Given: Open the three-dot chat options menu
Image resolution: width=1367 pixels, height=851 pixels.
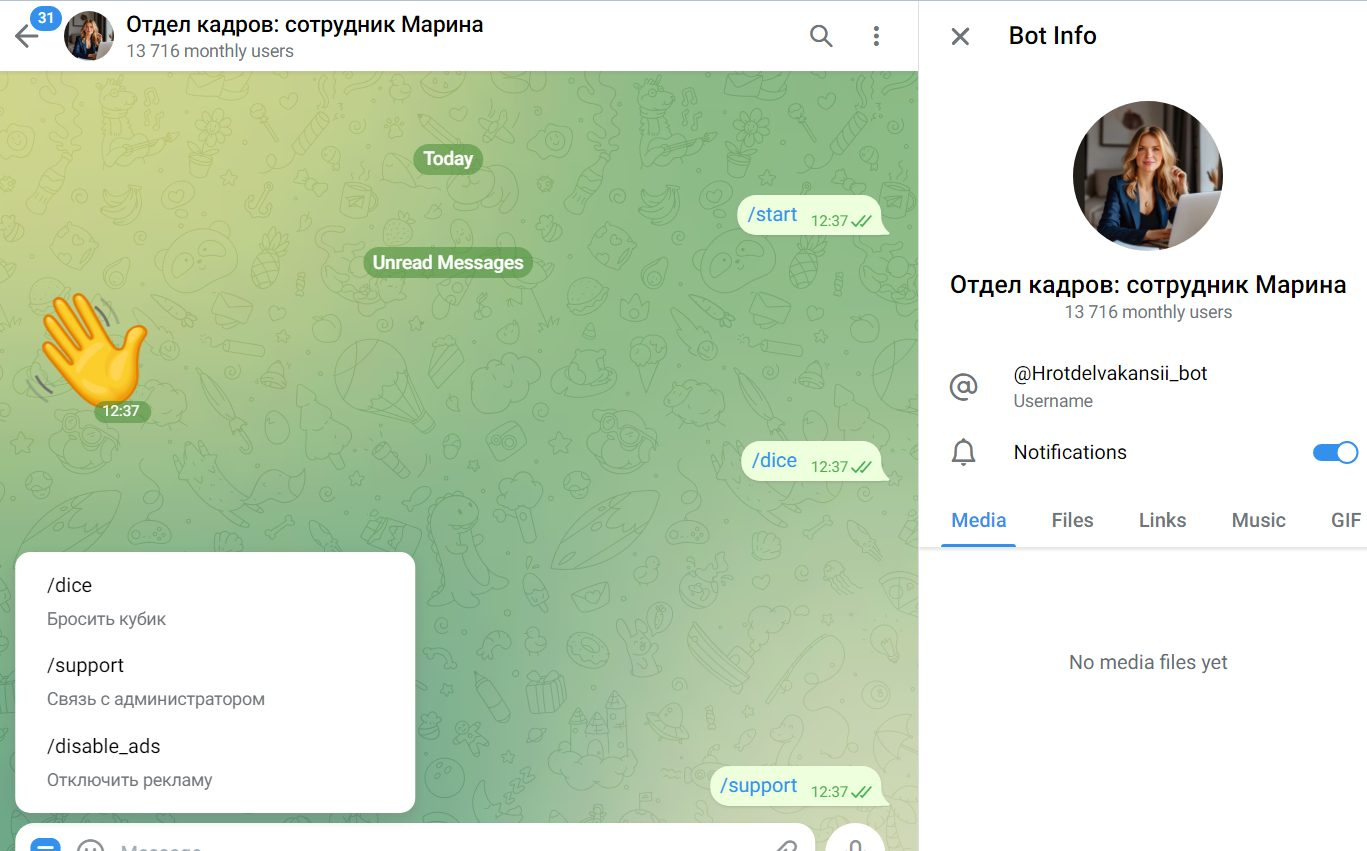Looking at the screenshot, I should coord(876,35).
